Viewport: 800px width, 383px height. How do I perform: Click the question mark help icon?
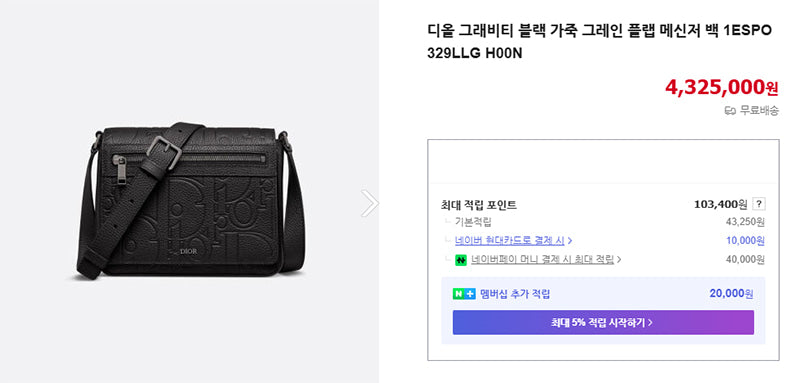[x=759, y=205]
